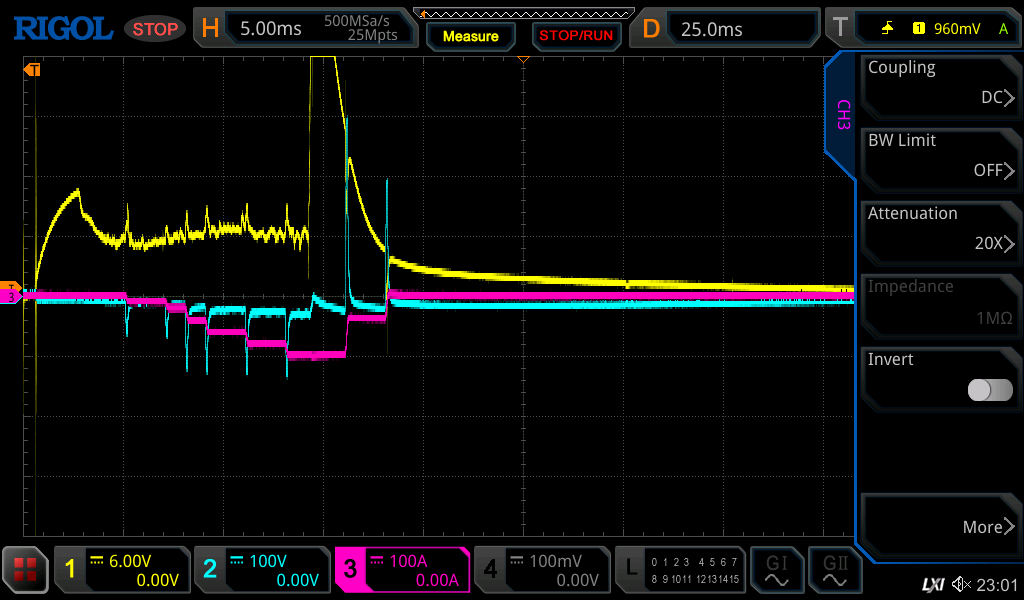Open the L logic analyzer channels panel
This screenshot has width=1024, height=600.
pyautogui.click(x=681, y=570)
